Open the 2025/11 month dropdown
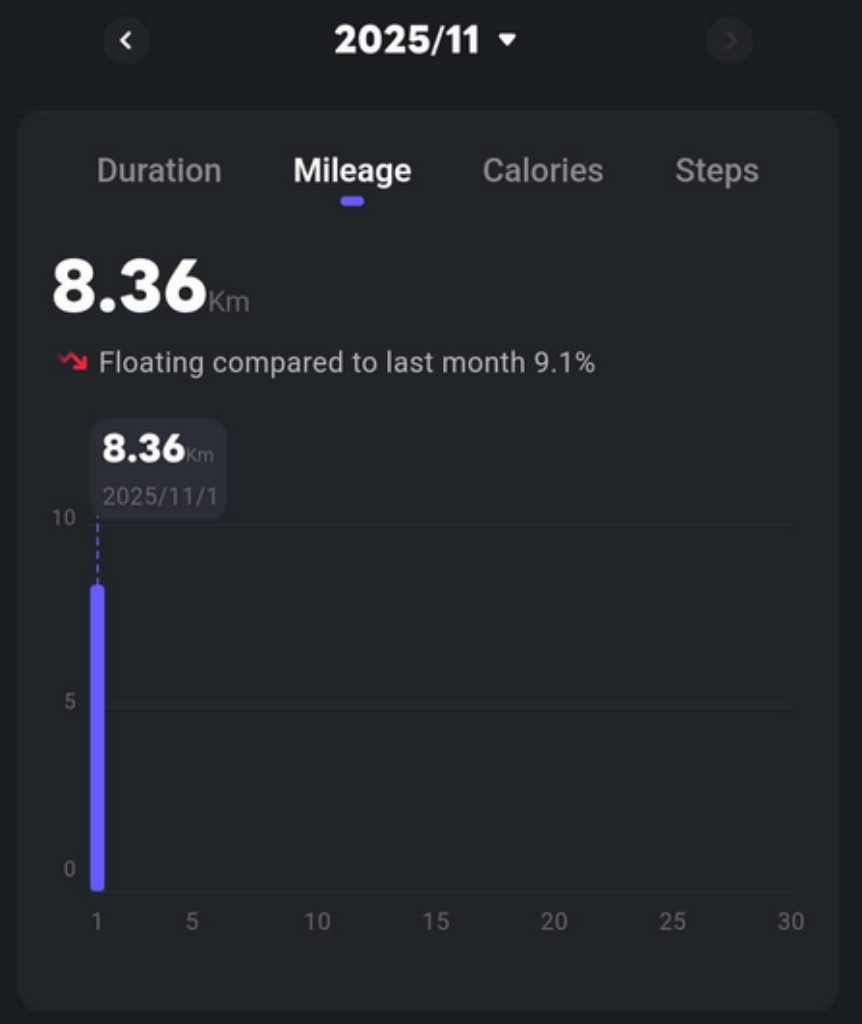 [407, 40]
